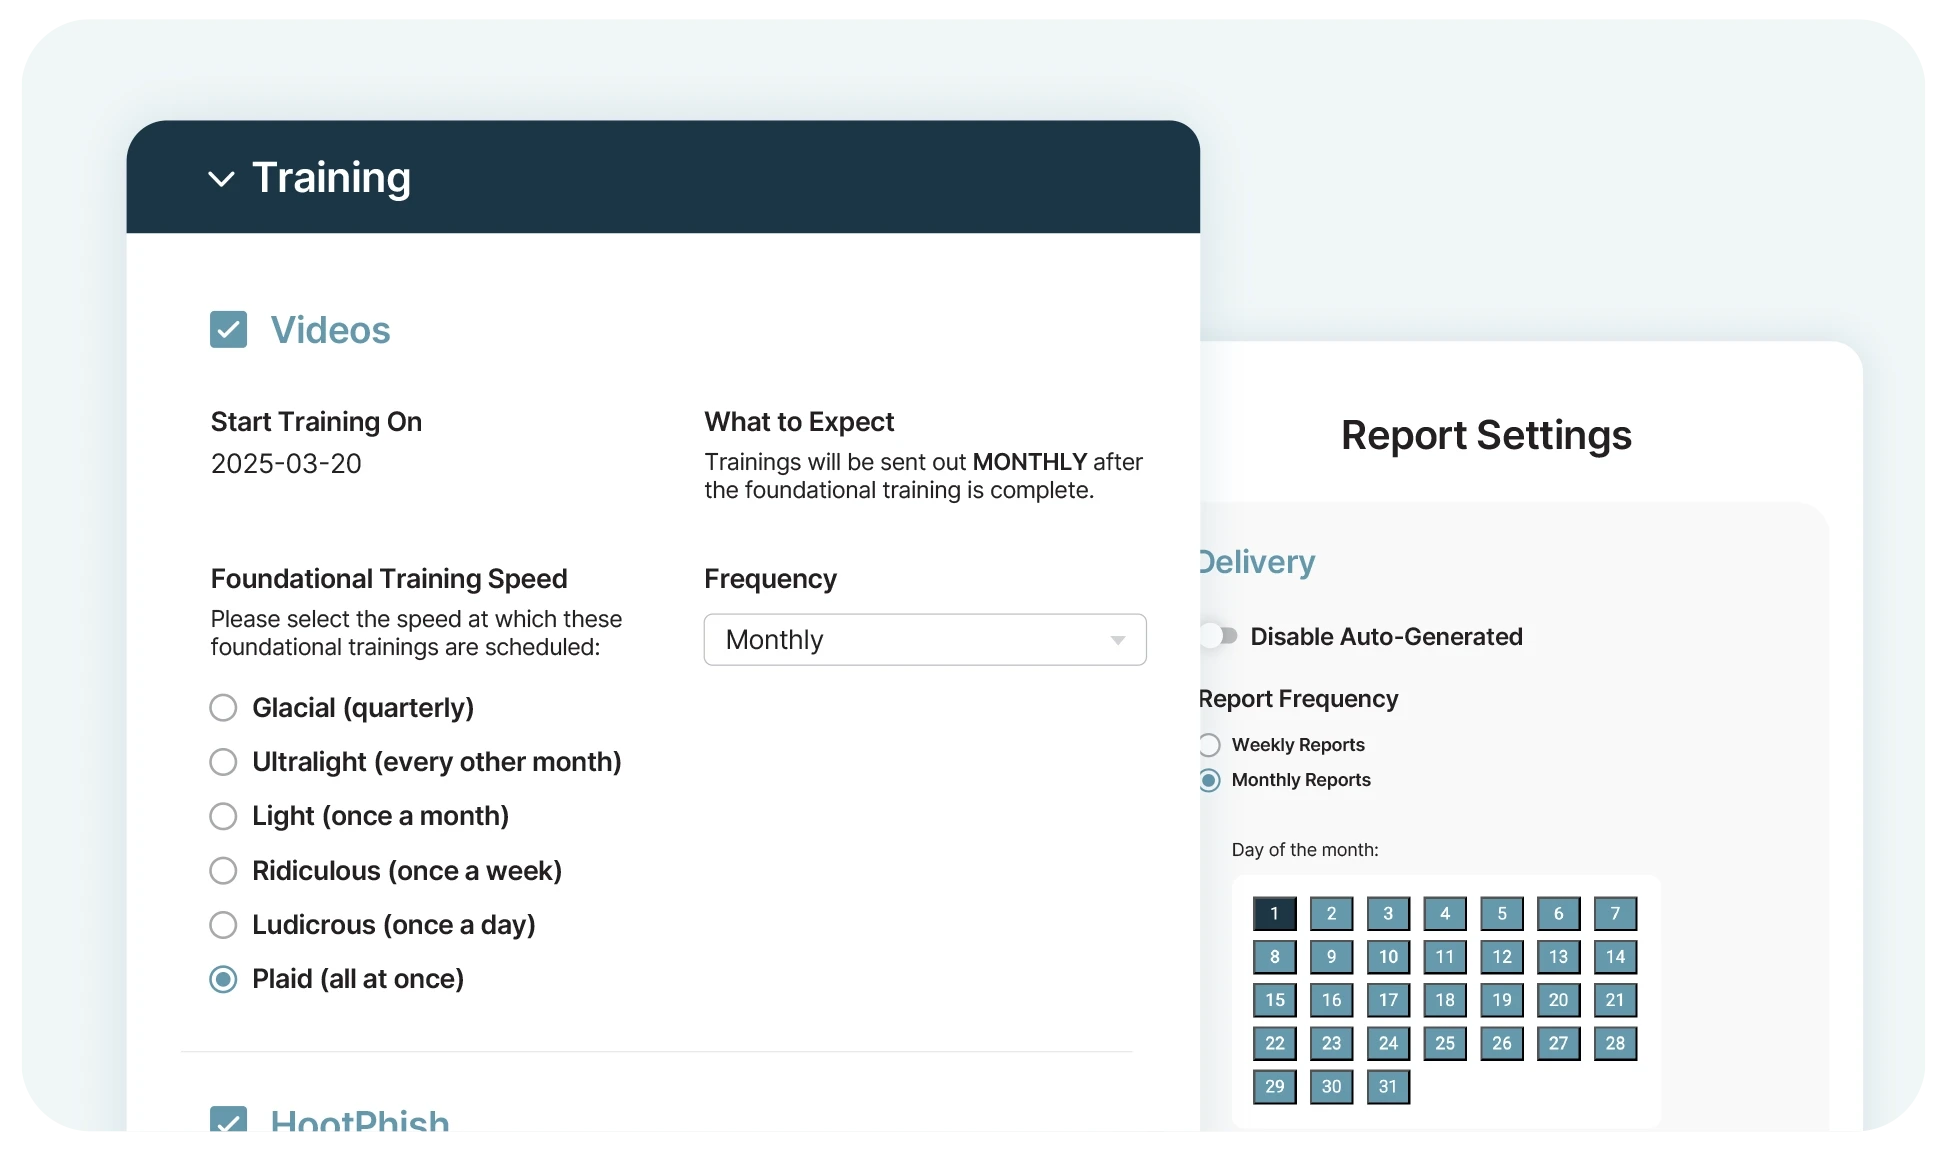Select Glacial (quarterly) training speed
Image resolution: width=1946 pixels, height=1157 pixels.
click(x=223, y=708)
